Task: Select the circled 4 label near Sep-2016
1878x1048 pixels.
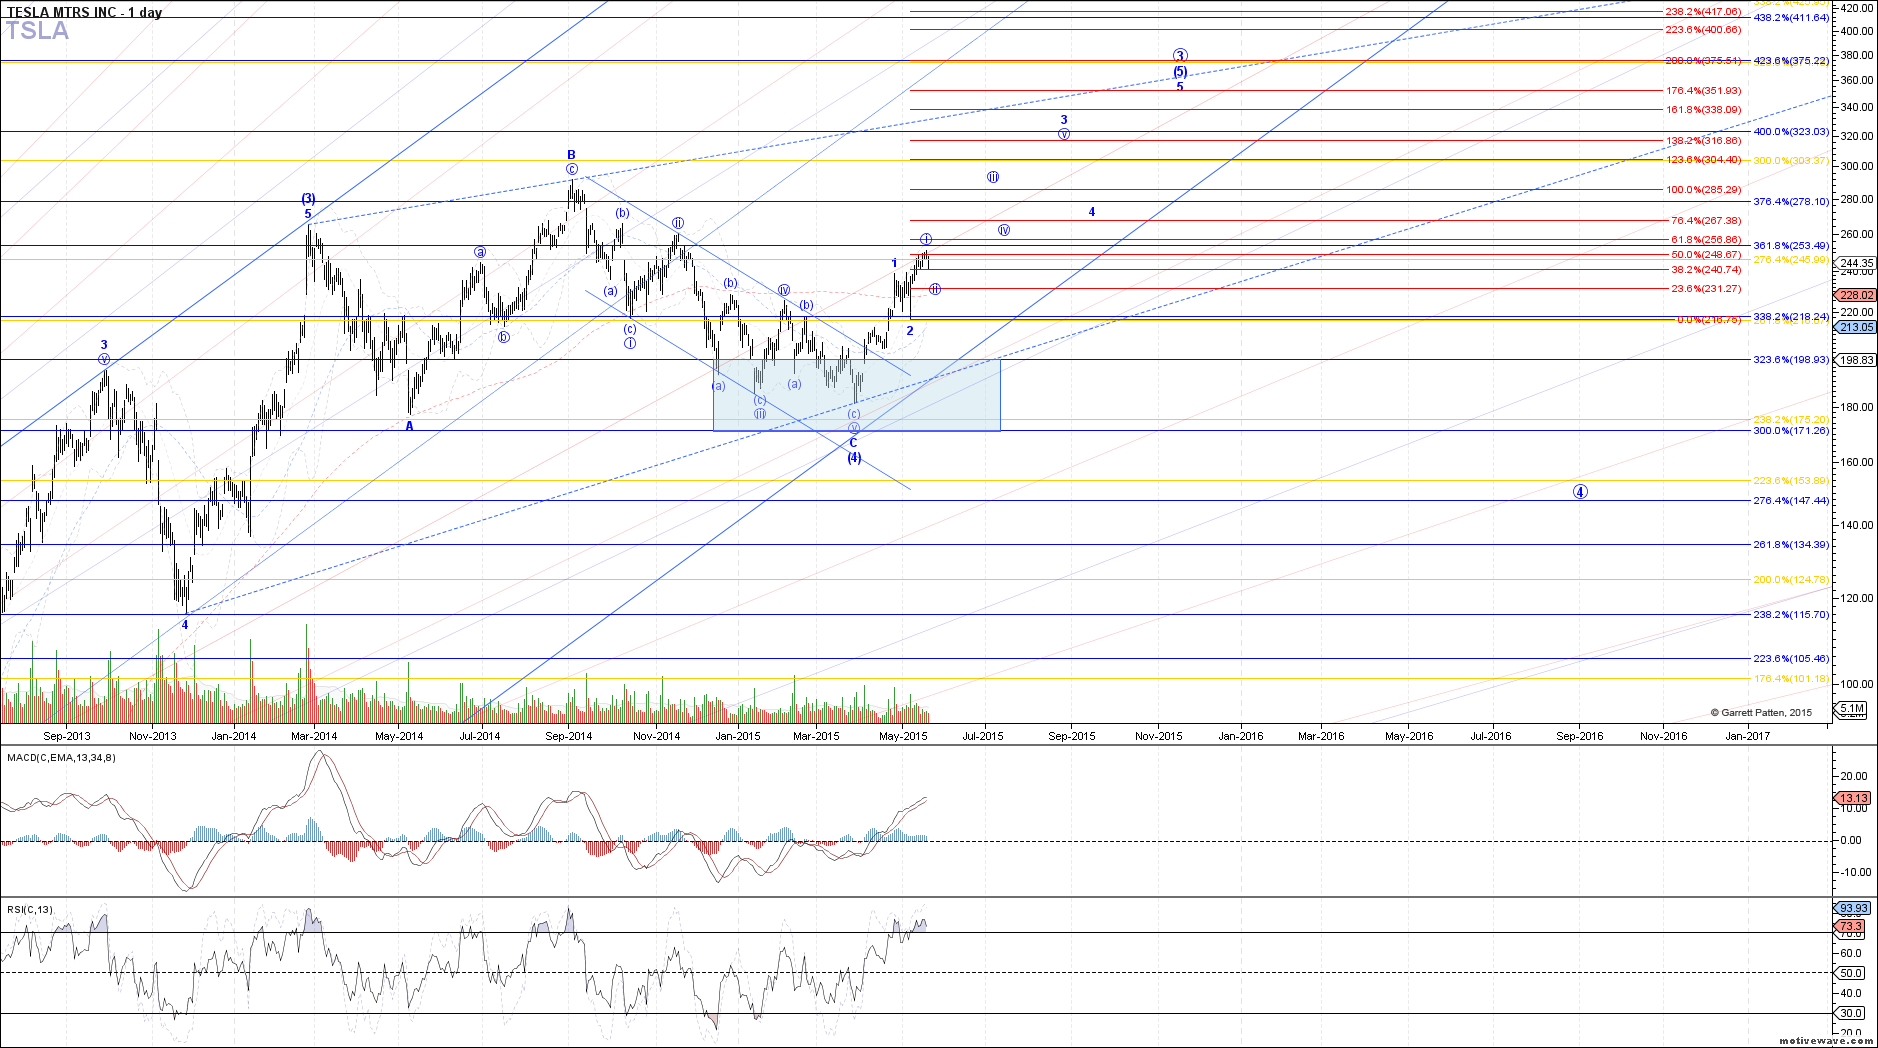Action: click(x=1580, y=492)
